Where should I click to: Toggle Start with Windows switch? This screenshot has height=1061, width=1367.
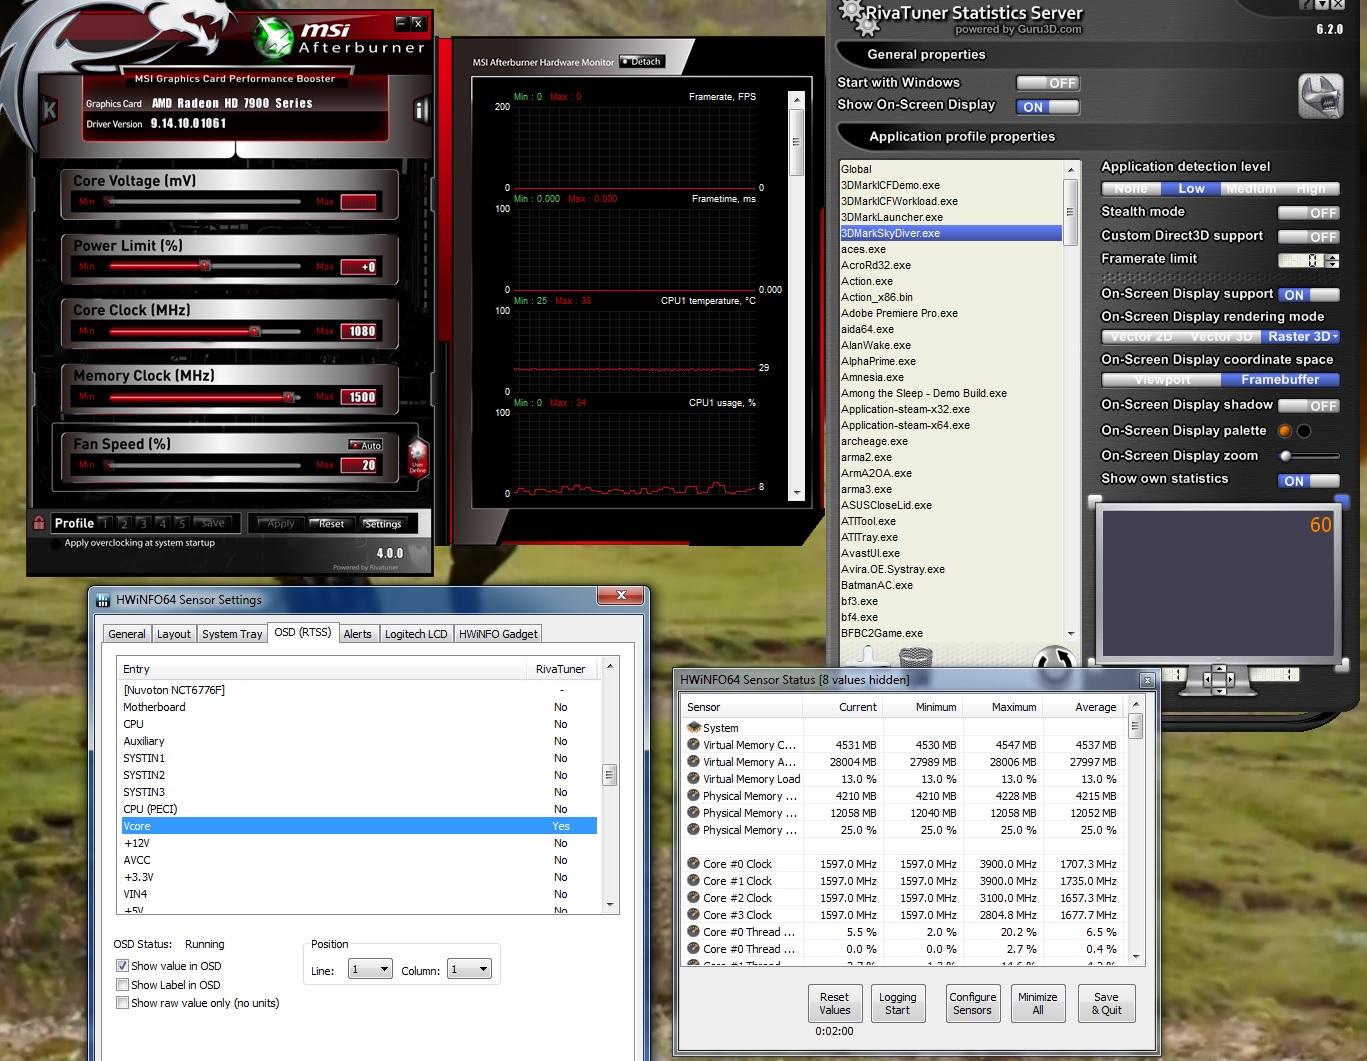point(1047,83)
